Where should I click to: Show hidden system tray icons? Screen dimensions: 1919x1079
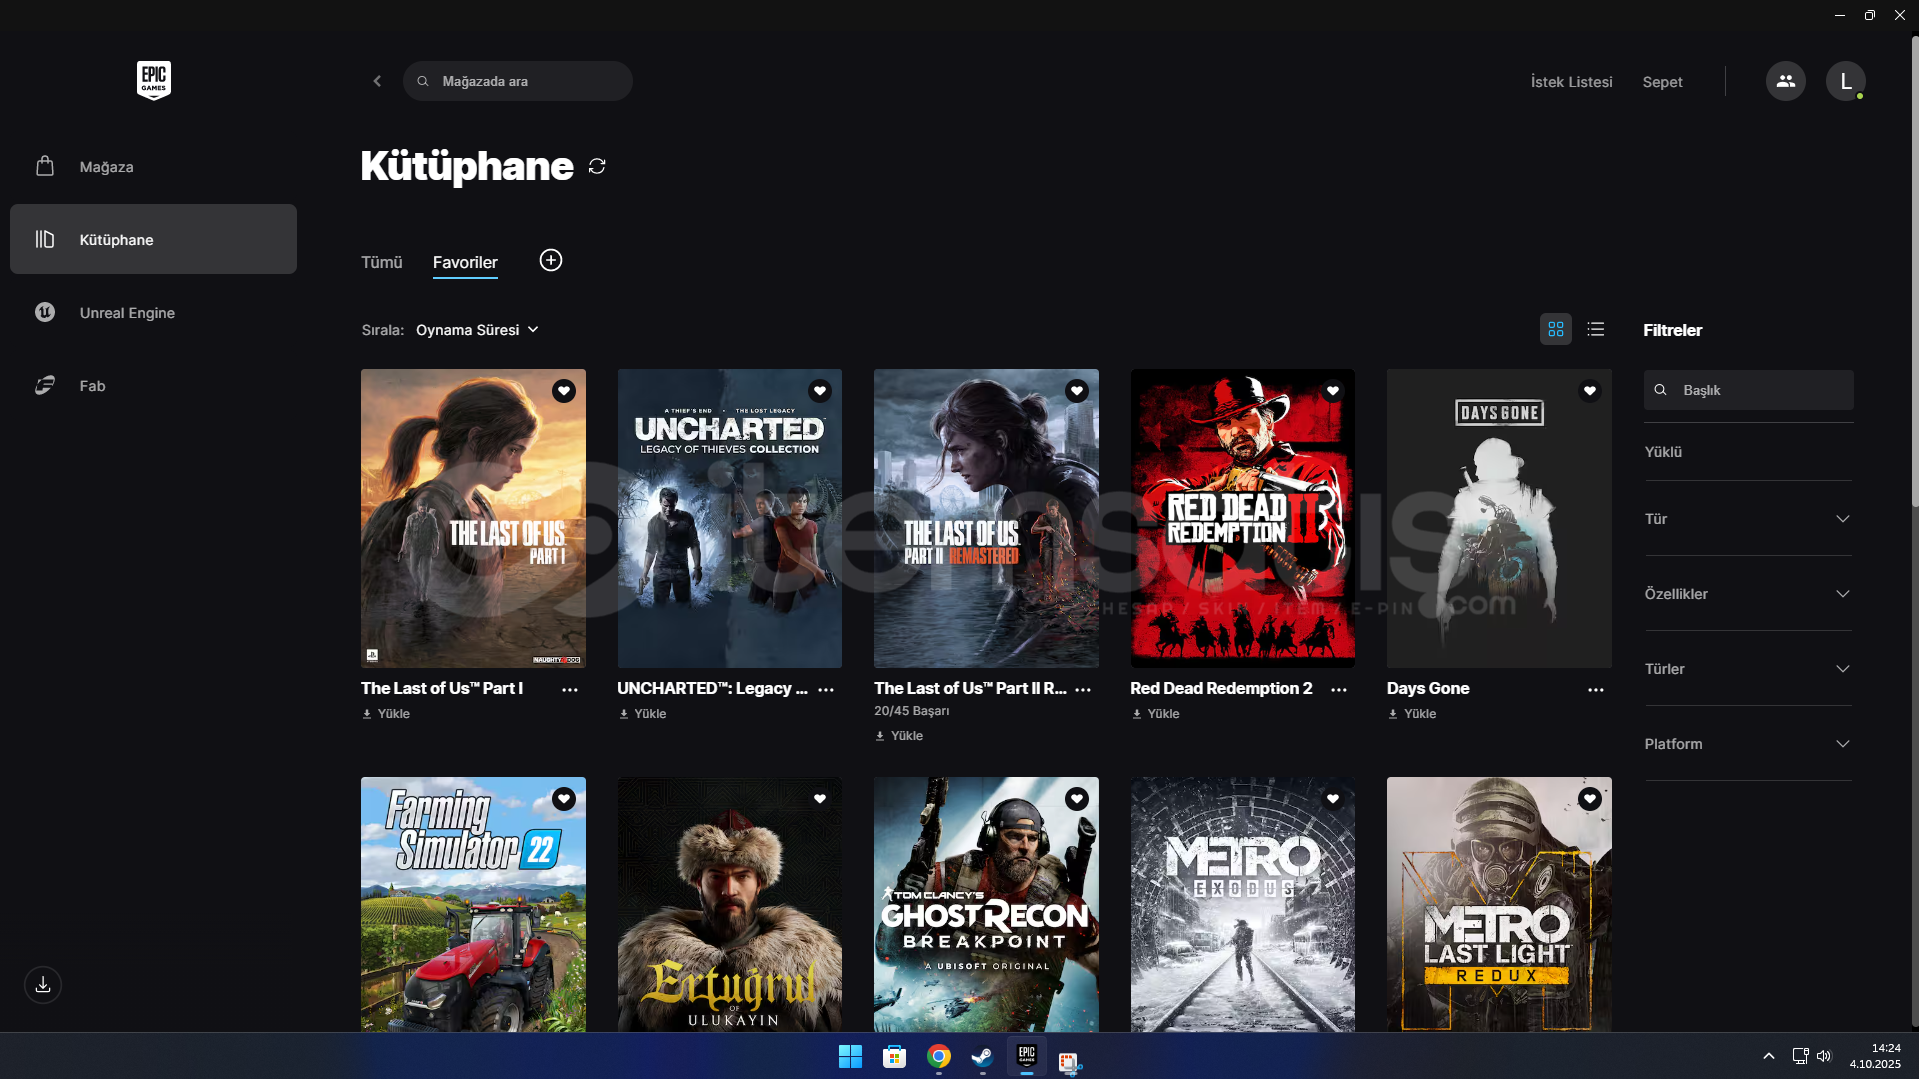pyautogui.click(x=1769, y=1056)
